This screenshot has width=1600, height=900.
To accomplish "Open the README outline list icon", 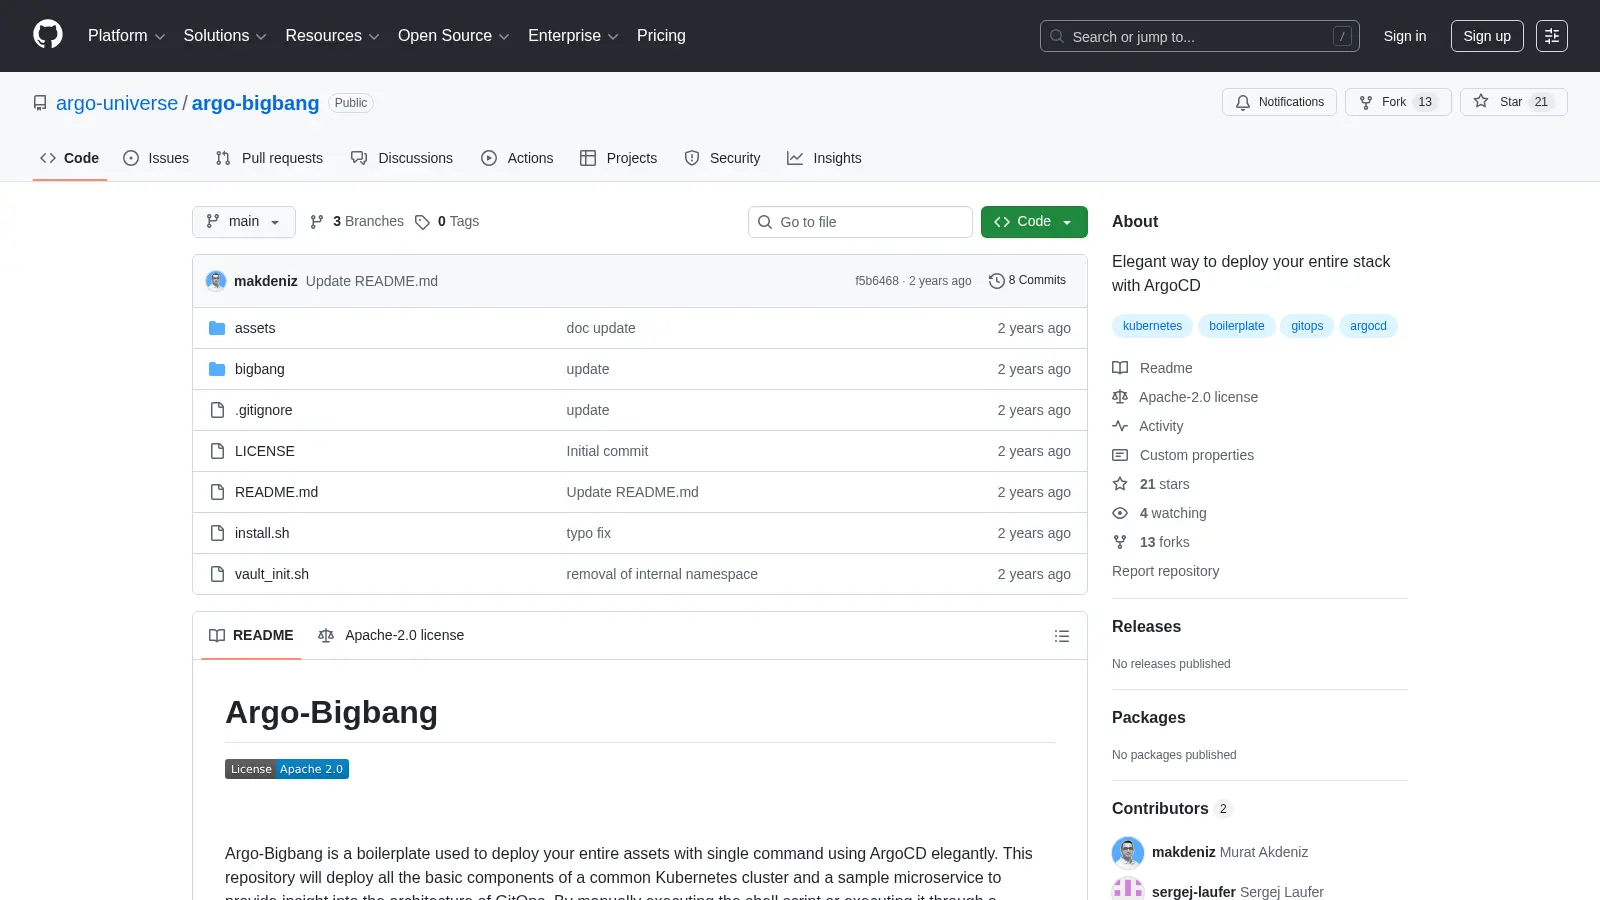I will (1062, 636).
